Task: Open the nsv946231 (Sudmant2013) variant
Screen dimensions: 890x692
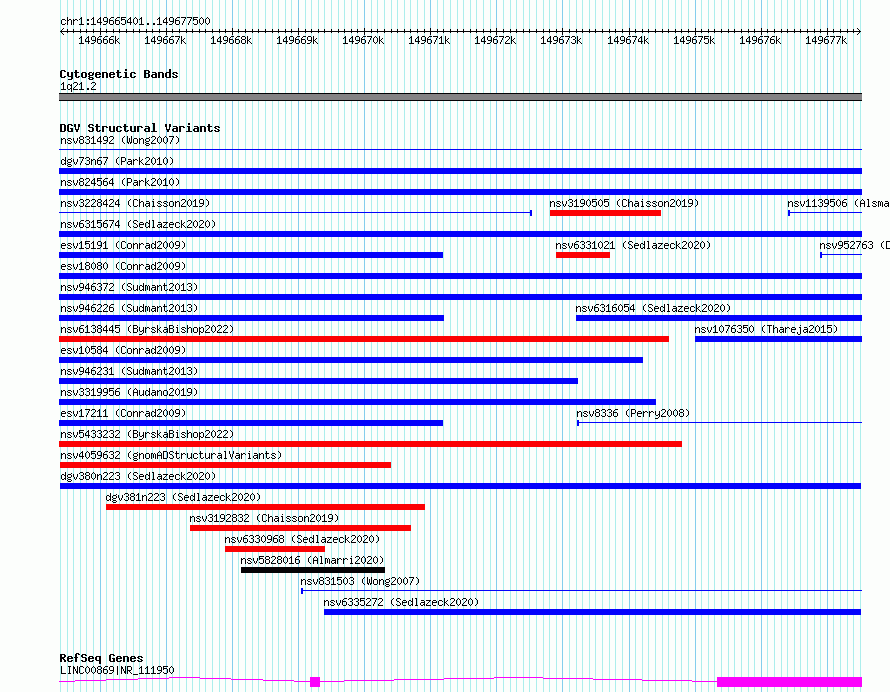Action: tap(318, 381)
